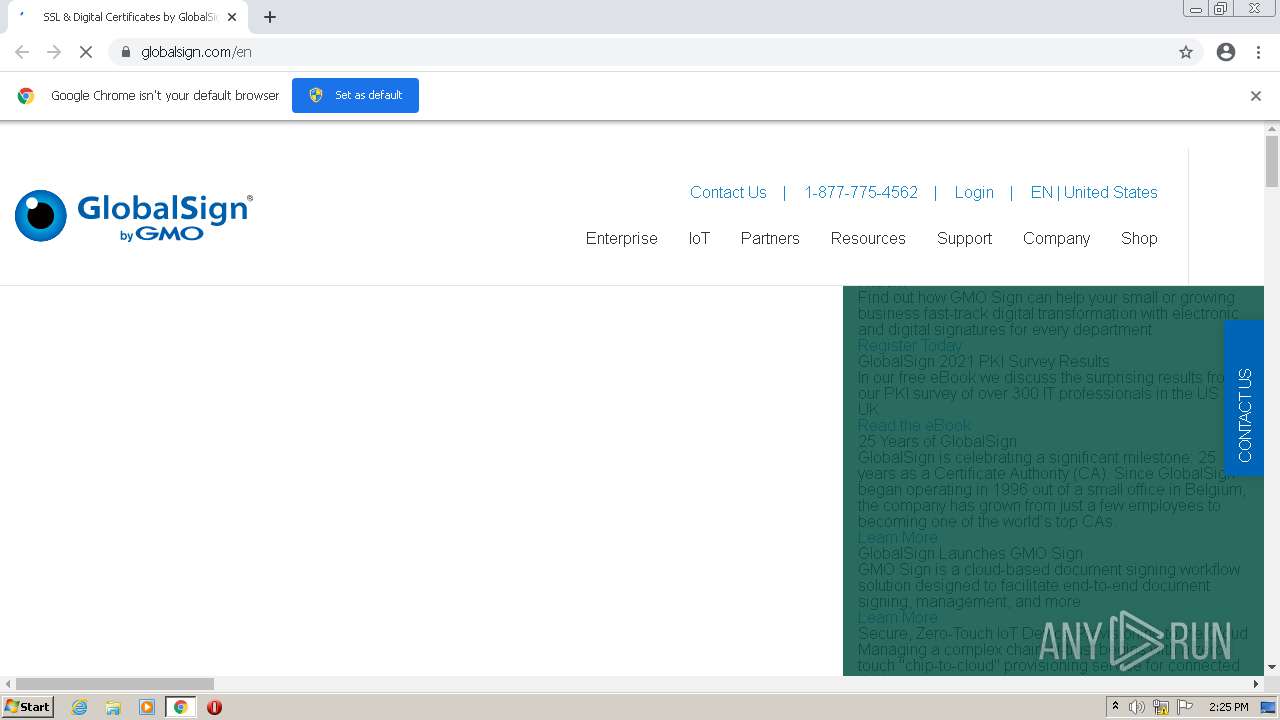Viewport: 1280px width, 720px height.
Task: Click phone number 1-877-775-4562
Action: pyautogui.click(x=861, y=192)
